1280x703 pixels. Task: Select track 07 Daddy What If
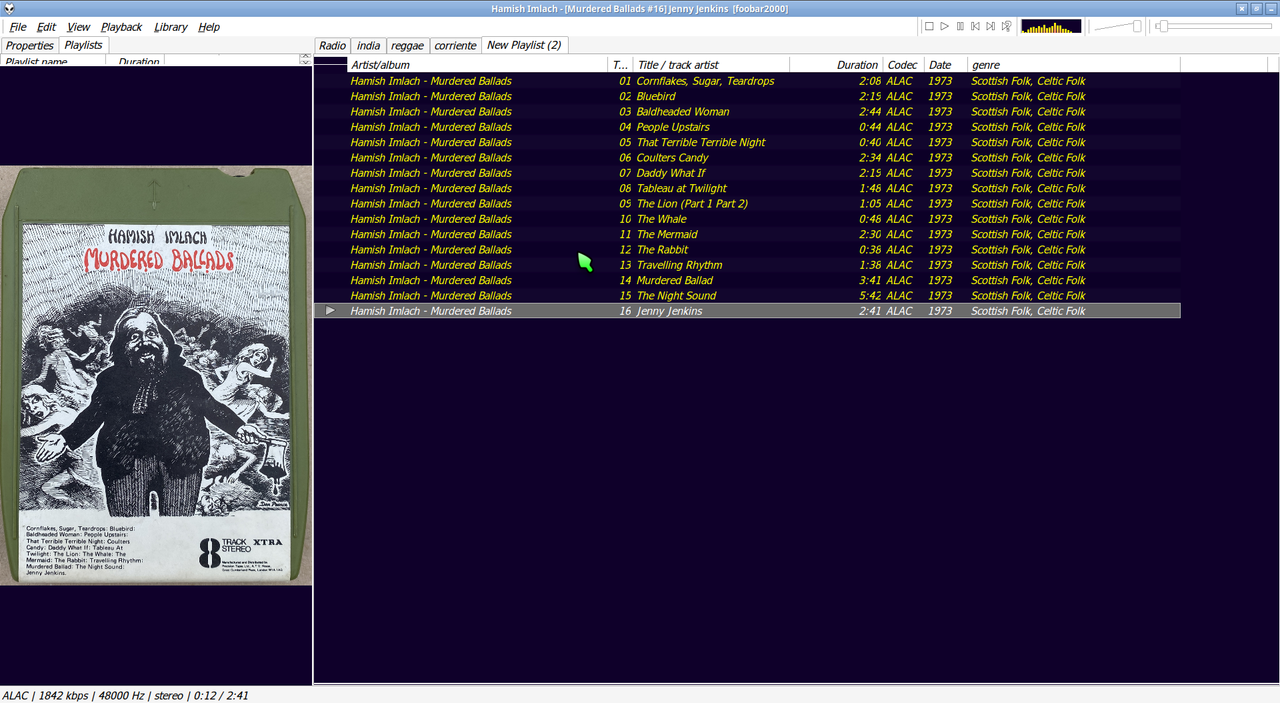pos(747,173)
